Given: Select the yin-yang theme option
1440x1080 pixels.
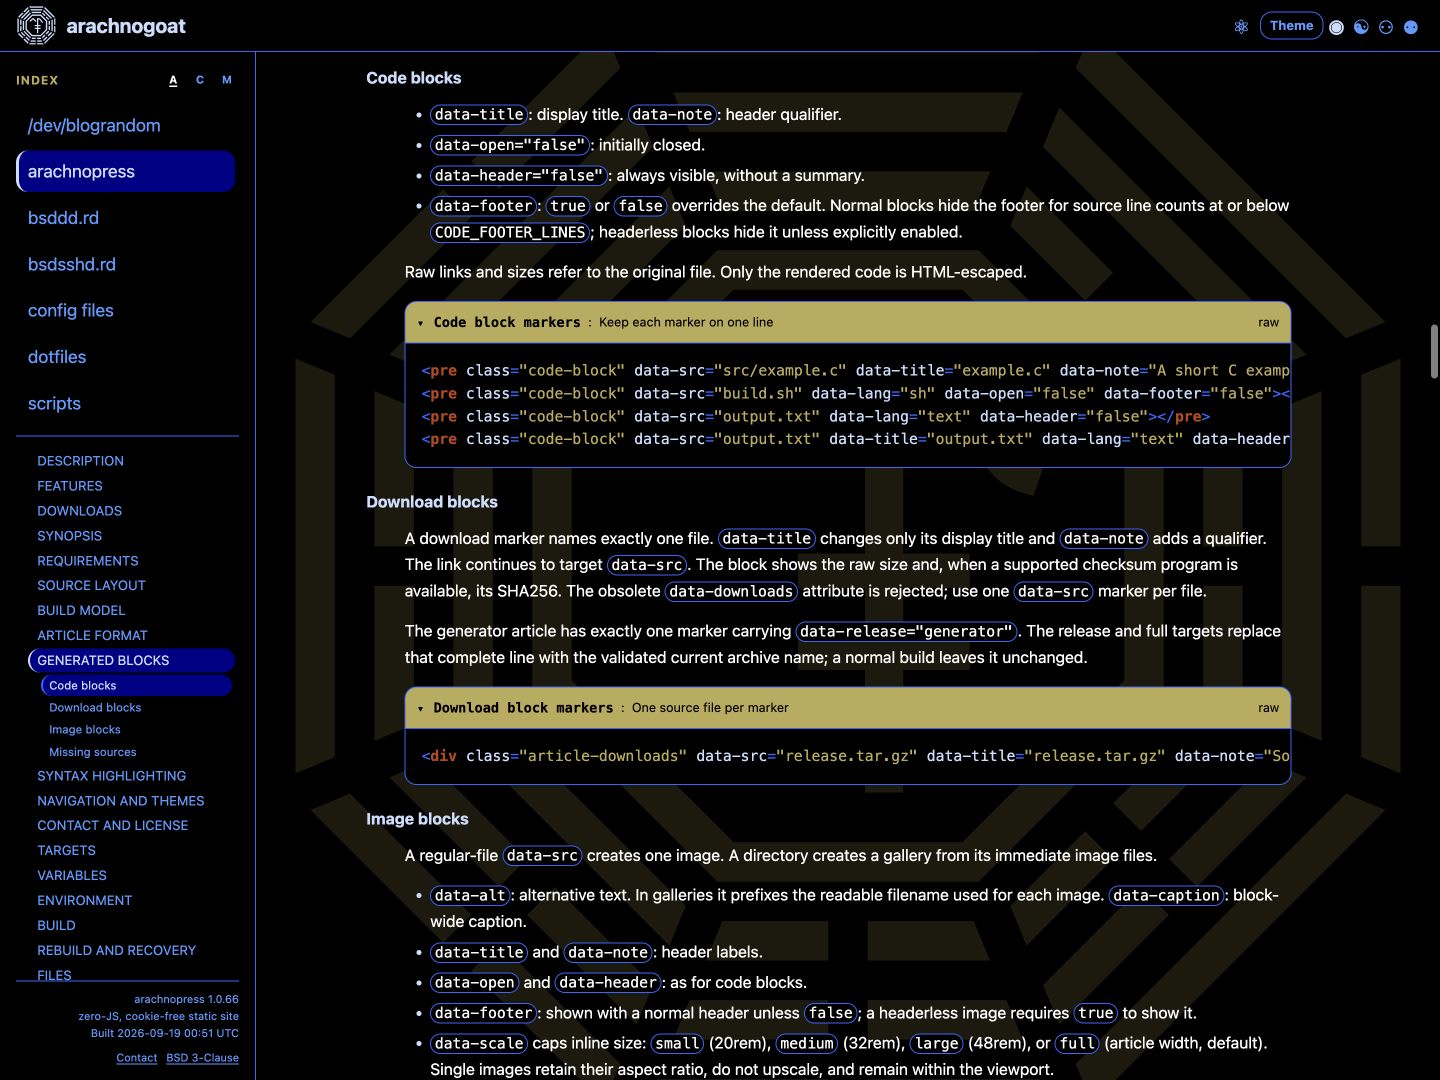Looking at the screenshot, I should (1361, 27).
